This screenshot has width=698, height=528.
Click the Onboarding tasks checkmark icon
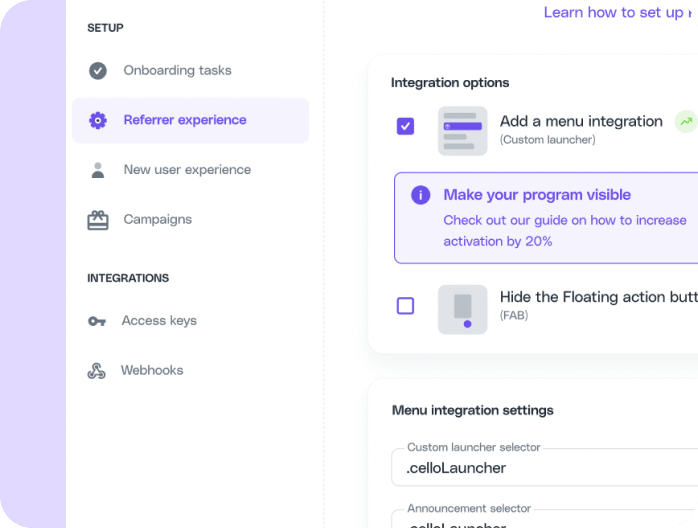click(x=98, y=71)
